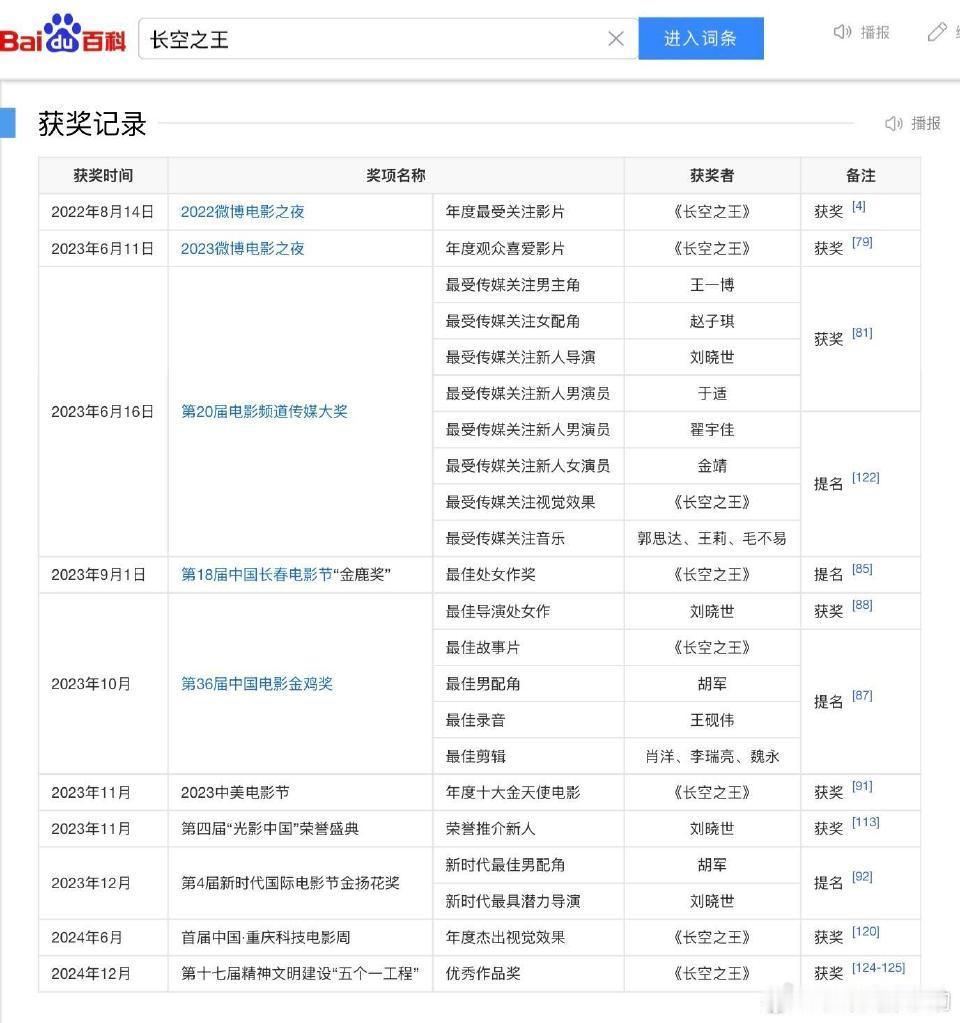Clear the search box with X icon
This screenshot has height=1023, width=960.
615,39
